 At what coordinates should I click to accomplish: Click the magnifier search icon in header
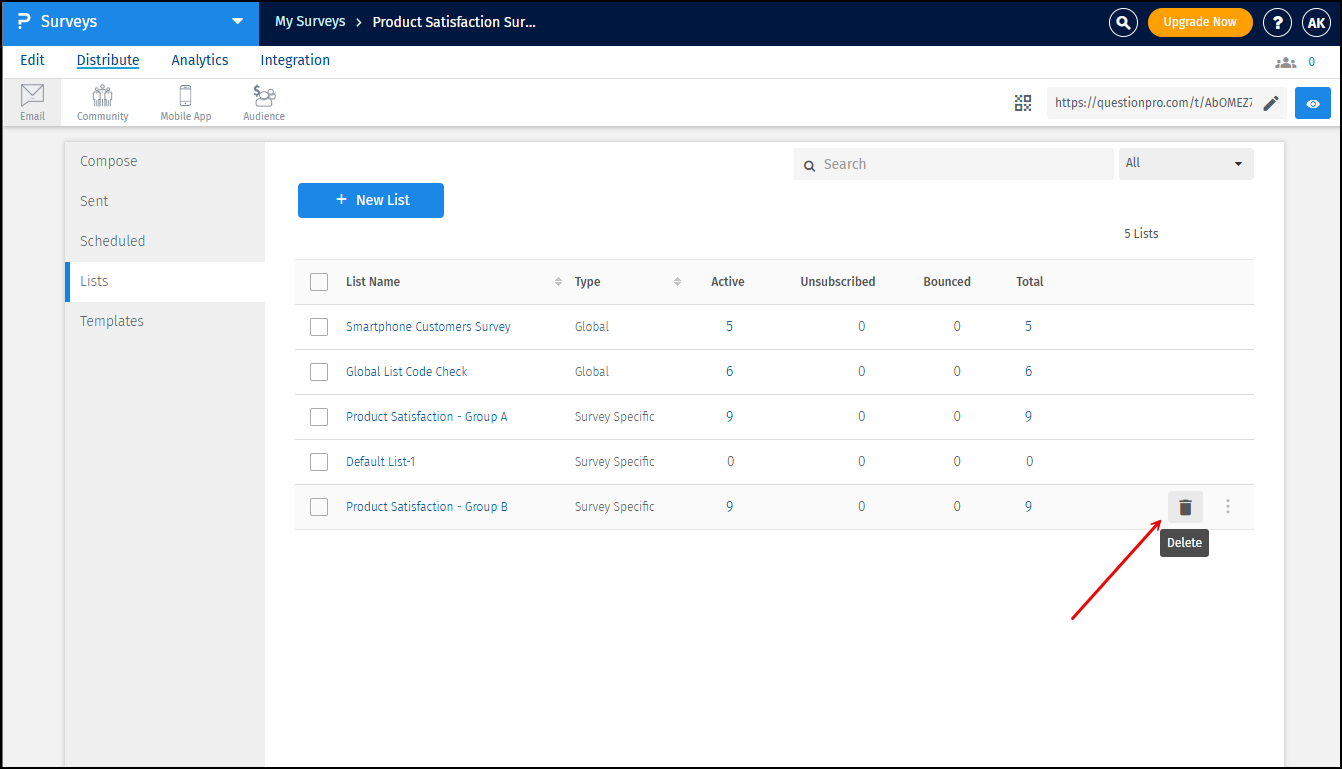(1124, 23)
